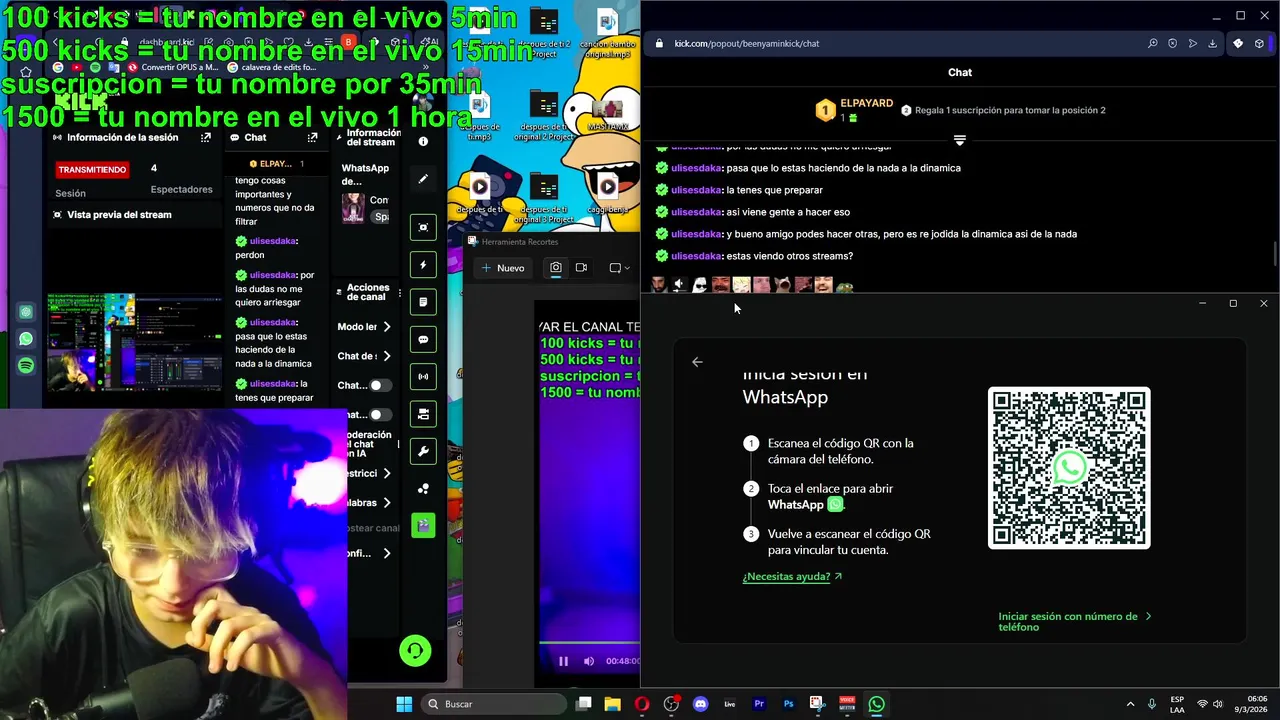1280x720 pixels.
Task: Click the scroll-to-bottom arrow in Kick chat
Action: (960, 140)
